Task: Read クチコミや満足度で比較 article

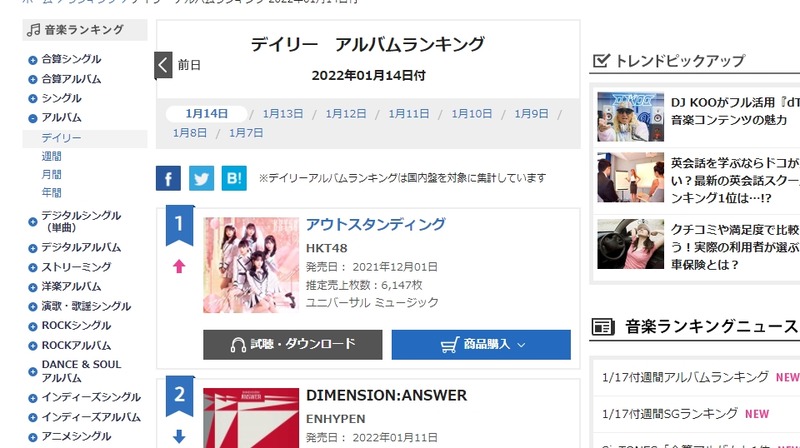Action: tap(735, 247)
